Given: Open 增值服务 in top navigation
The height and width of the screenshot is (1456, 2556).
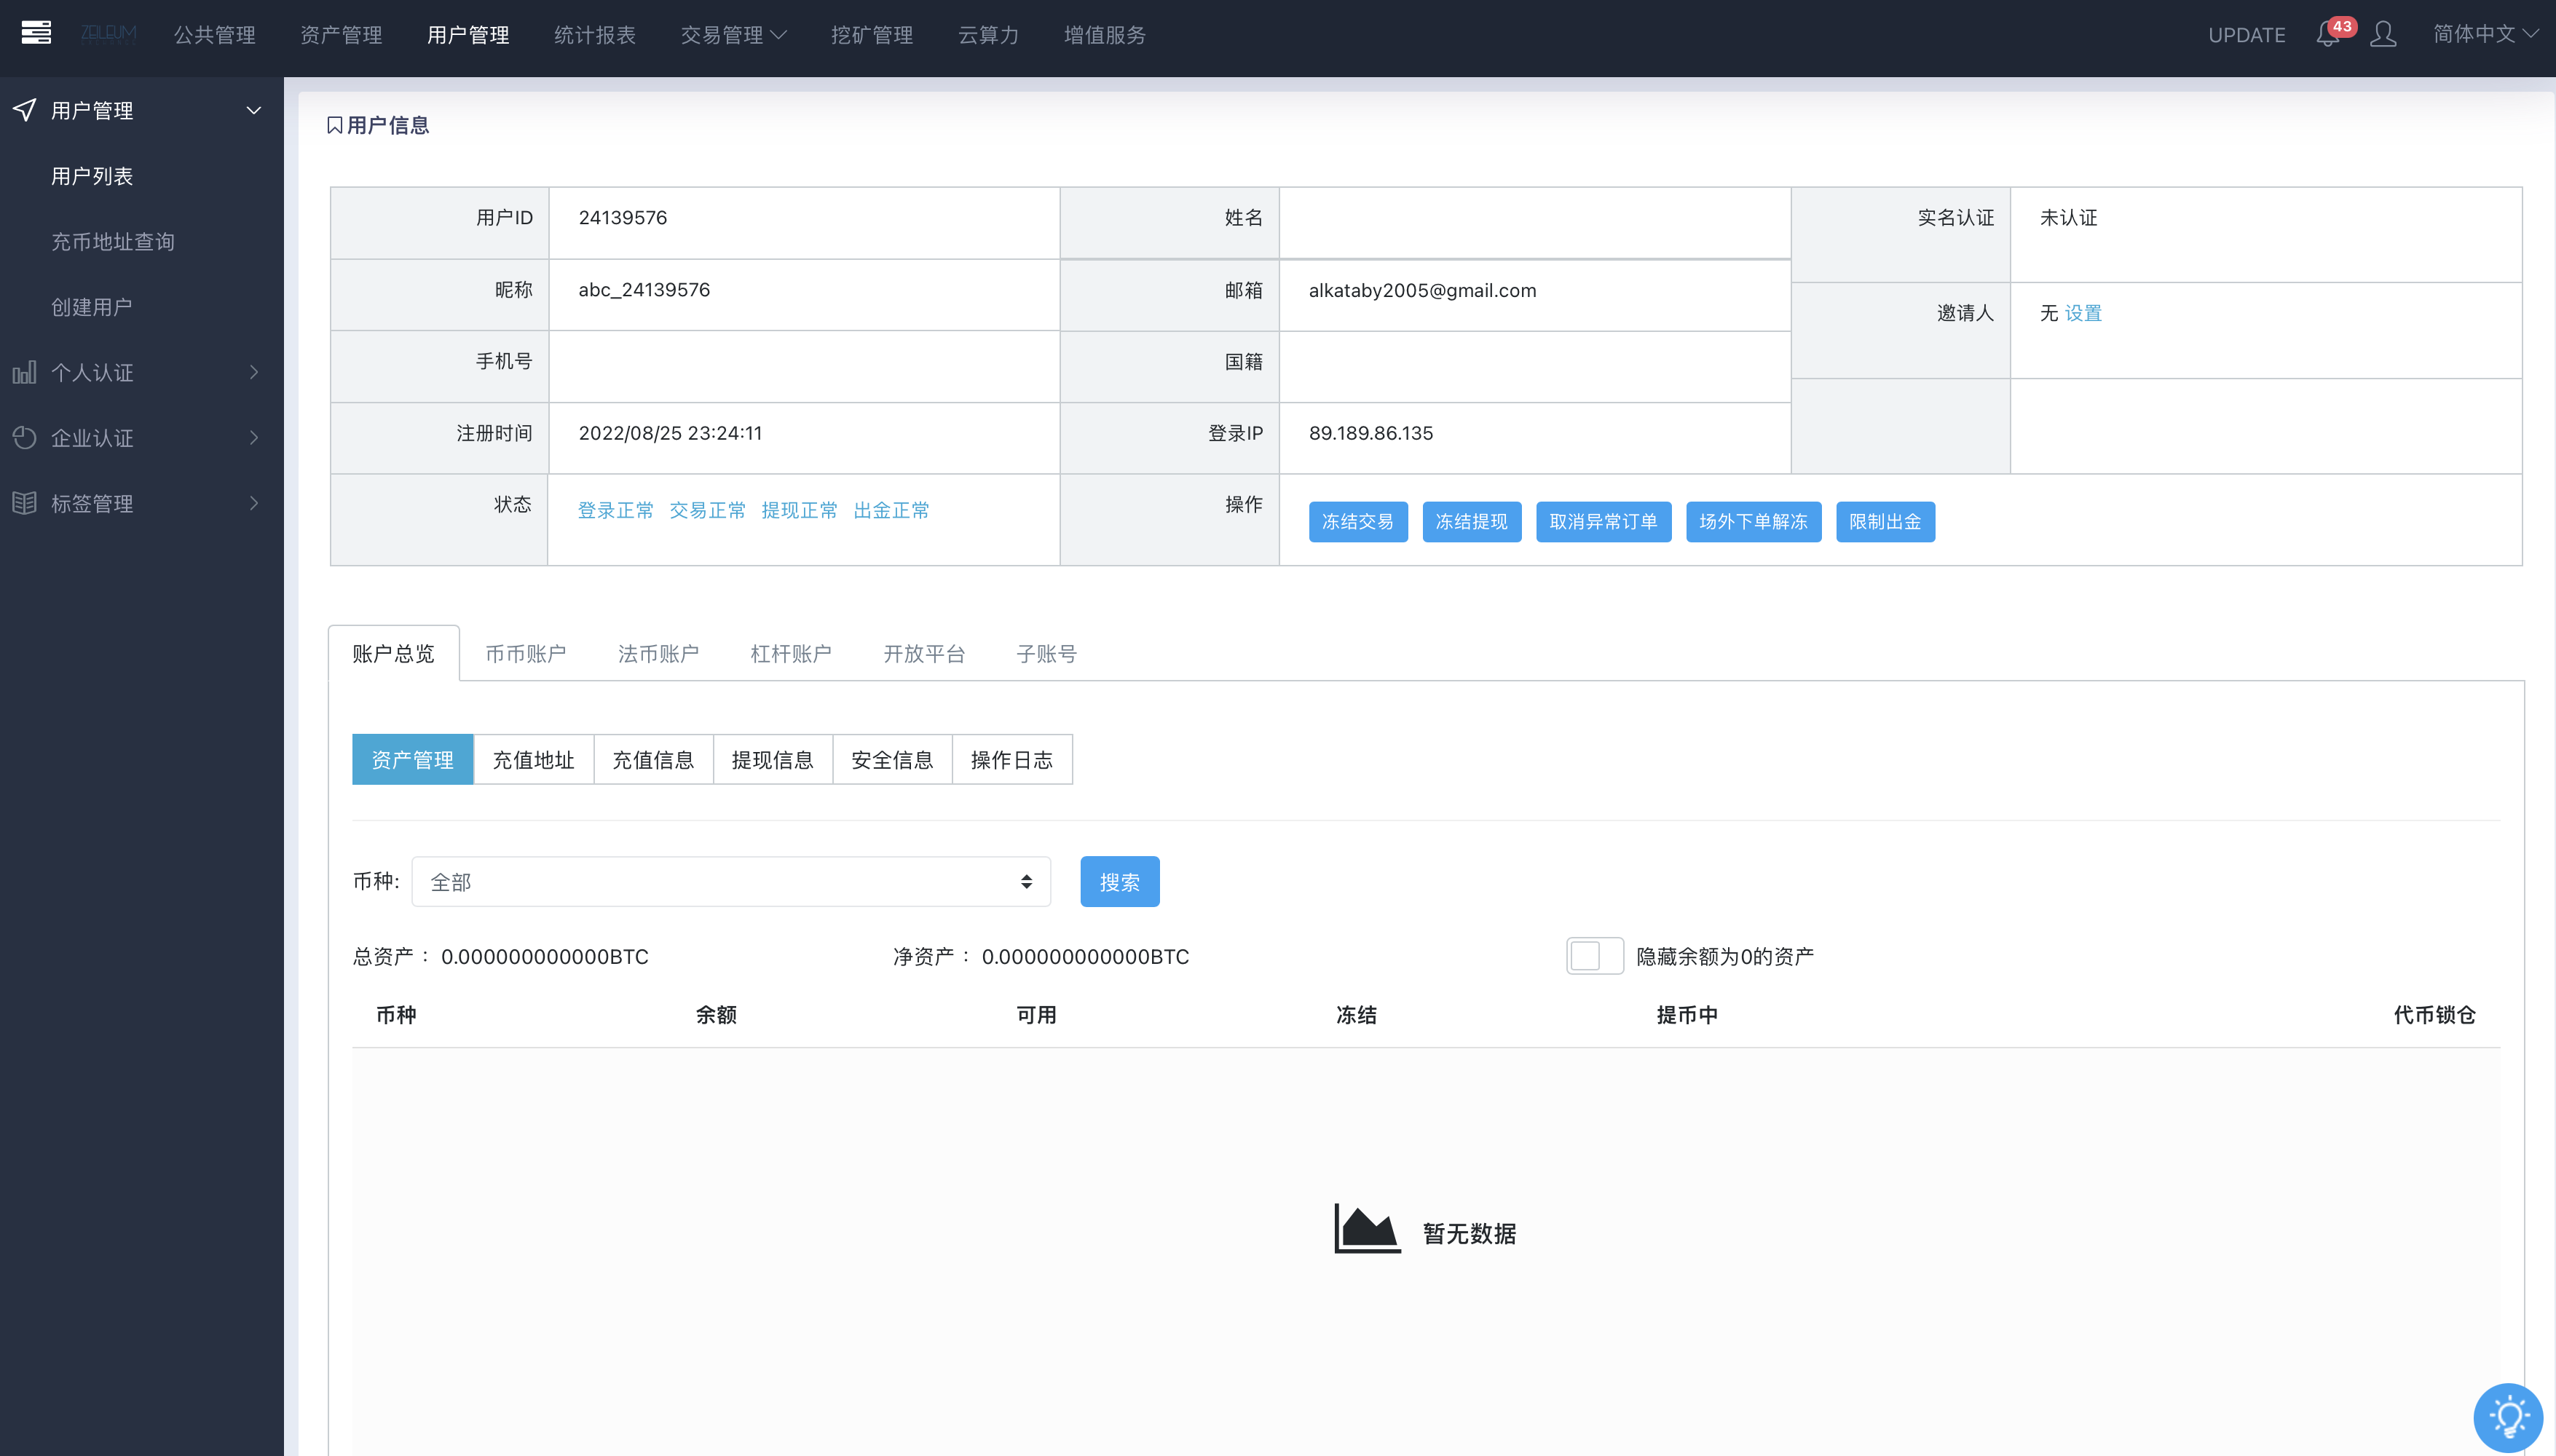Looking at the screenshot, I should point(1105,35).
